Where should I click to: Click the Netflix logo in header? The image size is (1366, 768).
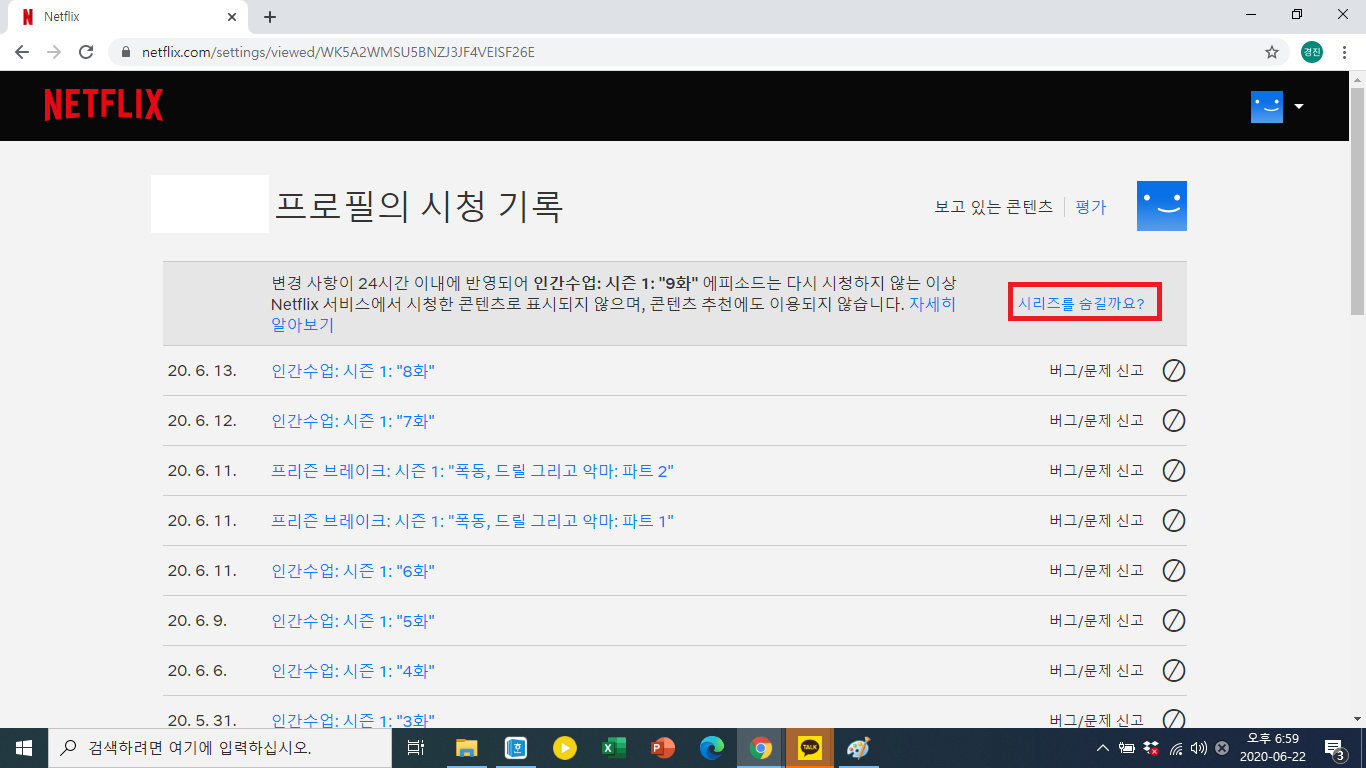104,105
